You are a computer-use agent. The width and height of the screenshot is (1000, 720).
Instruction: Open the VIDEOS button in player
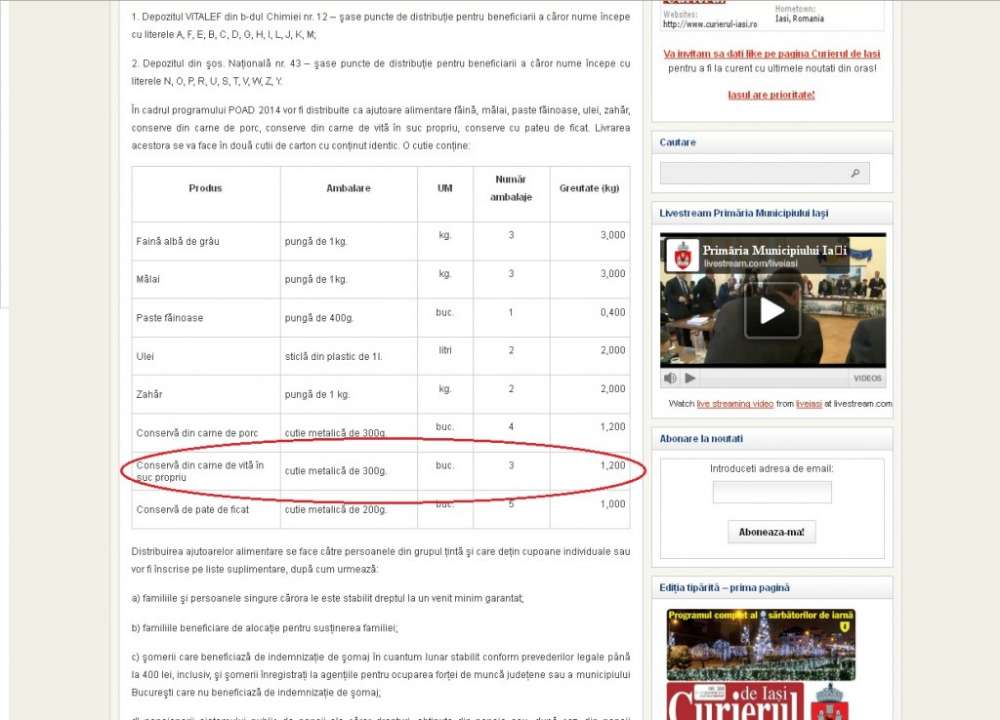(867, 378)
